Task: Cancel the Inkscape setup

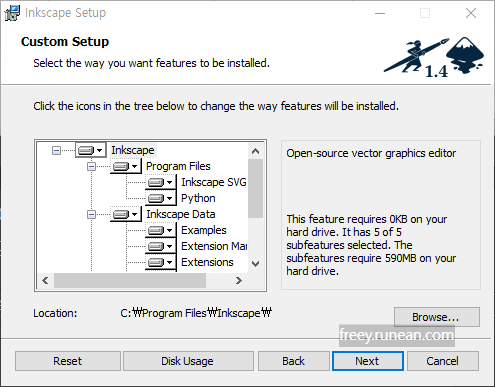Action: pos(443,361)
